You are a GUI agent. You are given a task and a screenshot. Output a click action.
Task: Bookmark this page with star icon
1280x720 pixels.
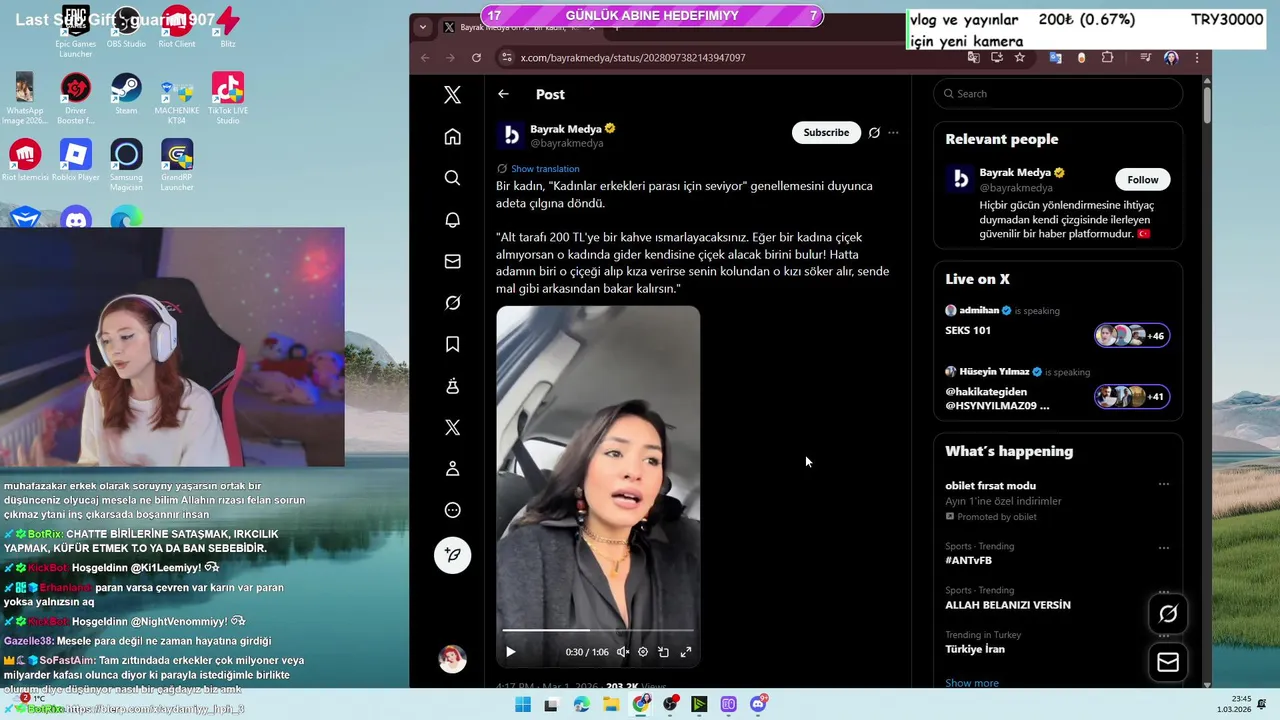click(x=1020, y=58)
